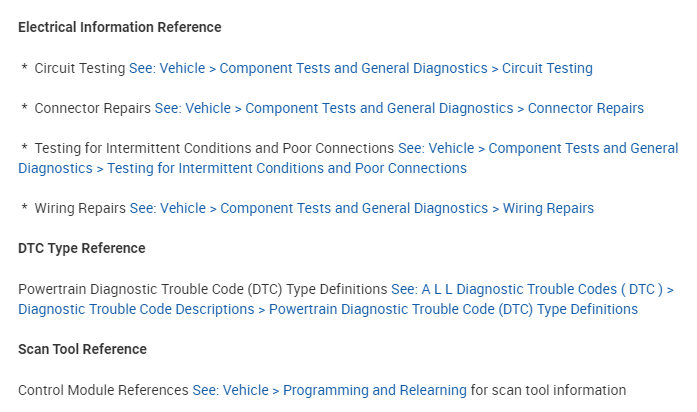
Task: Click the black Testing for Intermittent Conditions text
Action: coord(214,148)
